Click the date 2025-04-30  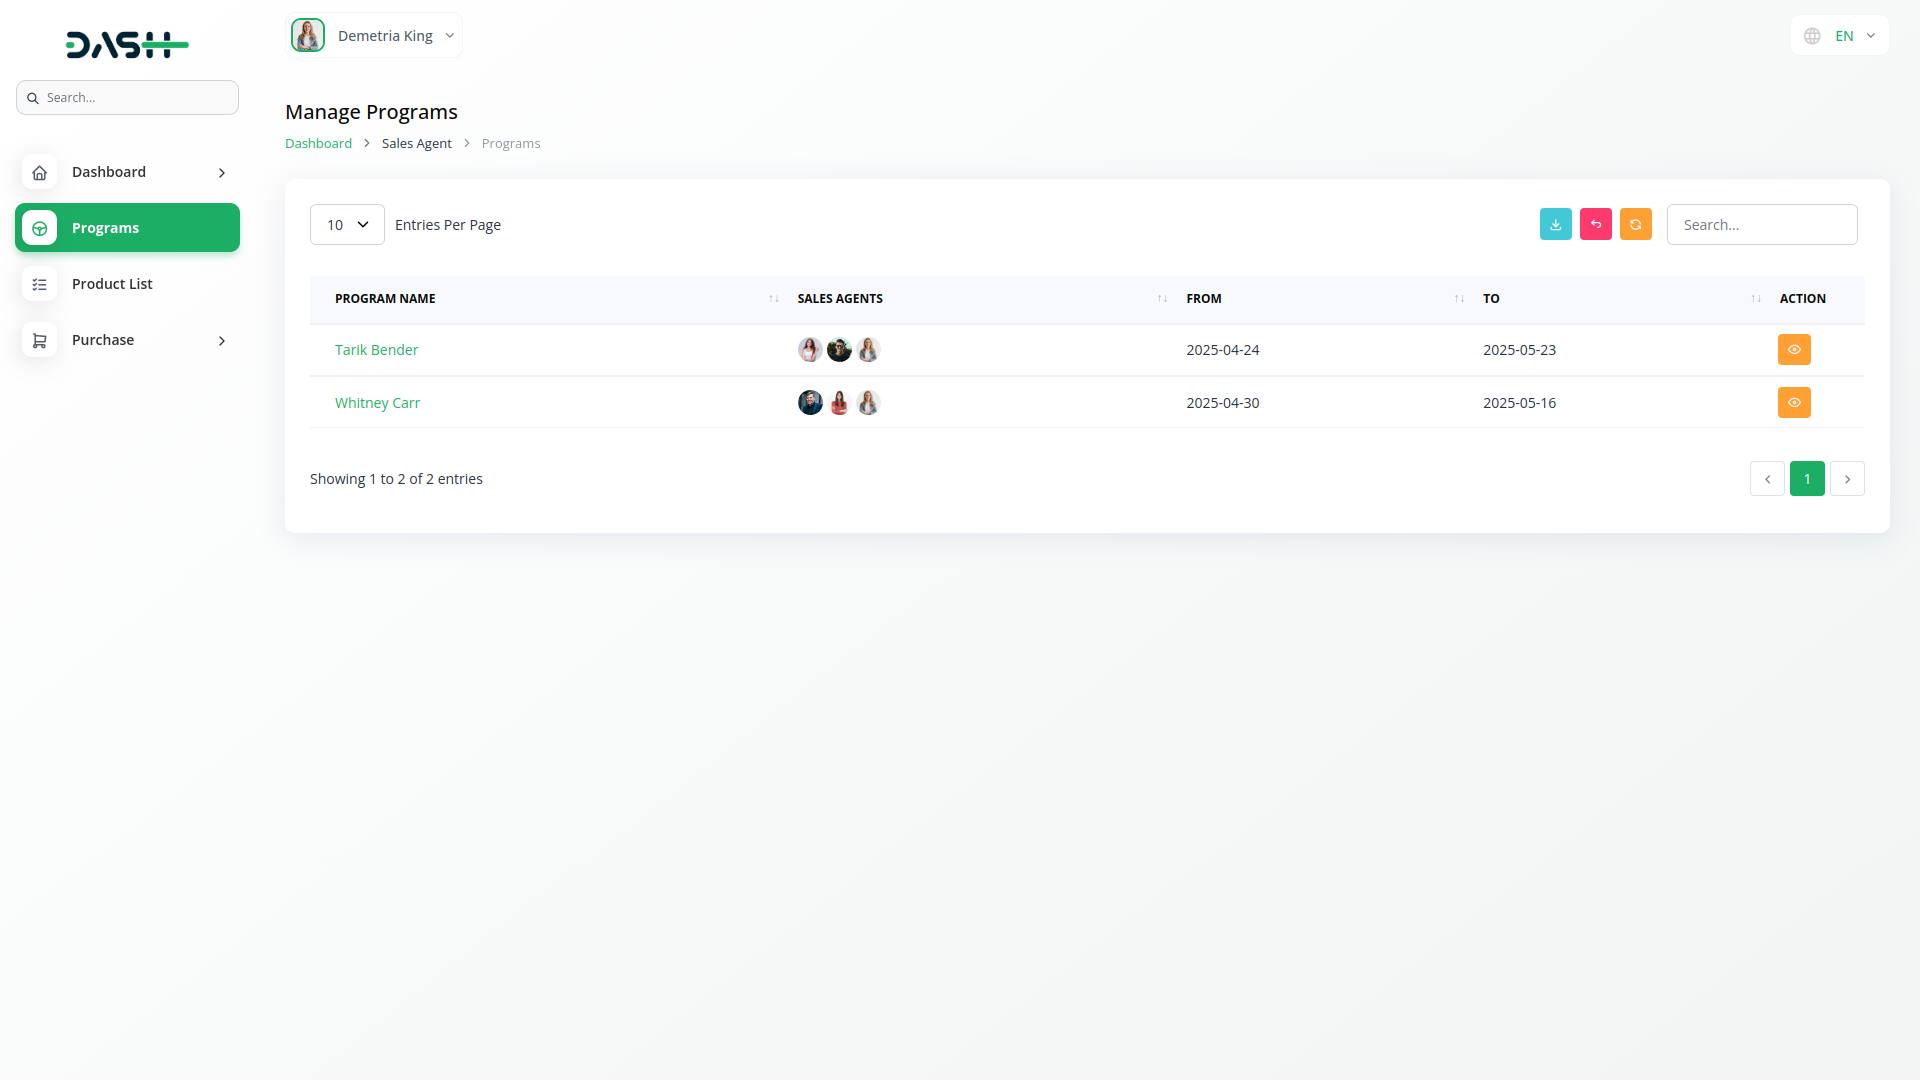coord(1222,403)
